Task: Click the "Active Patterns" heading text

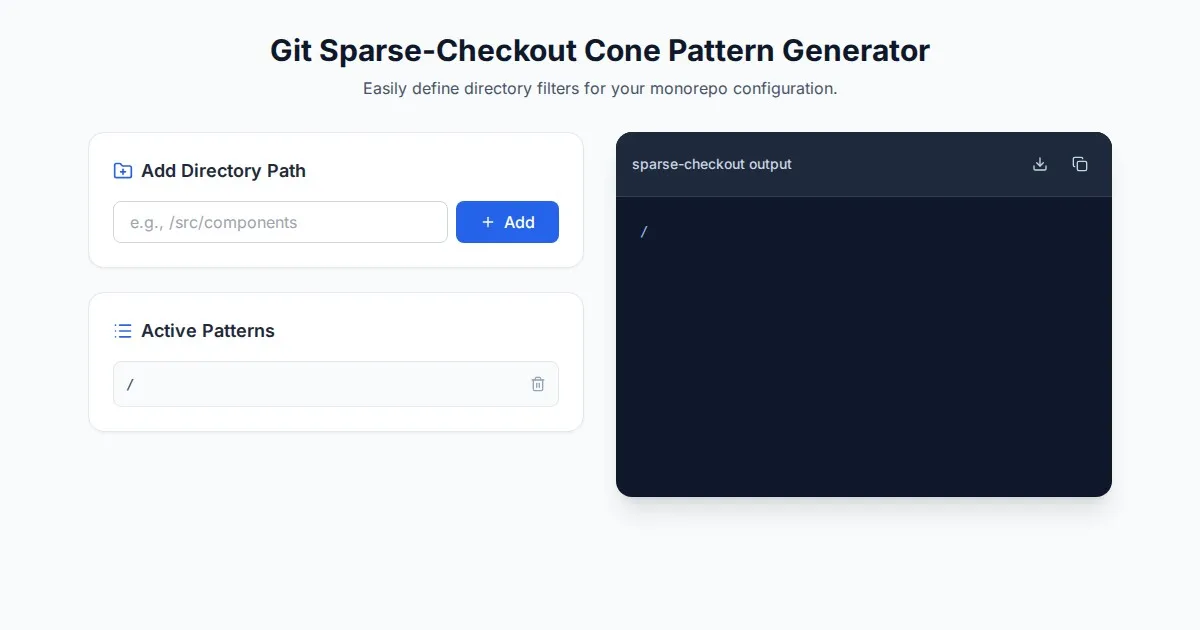Action: (207, 331)
